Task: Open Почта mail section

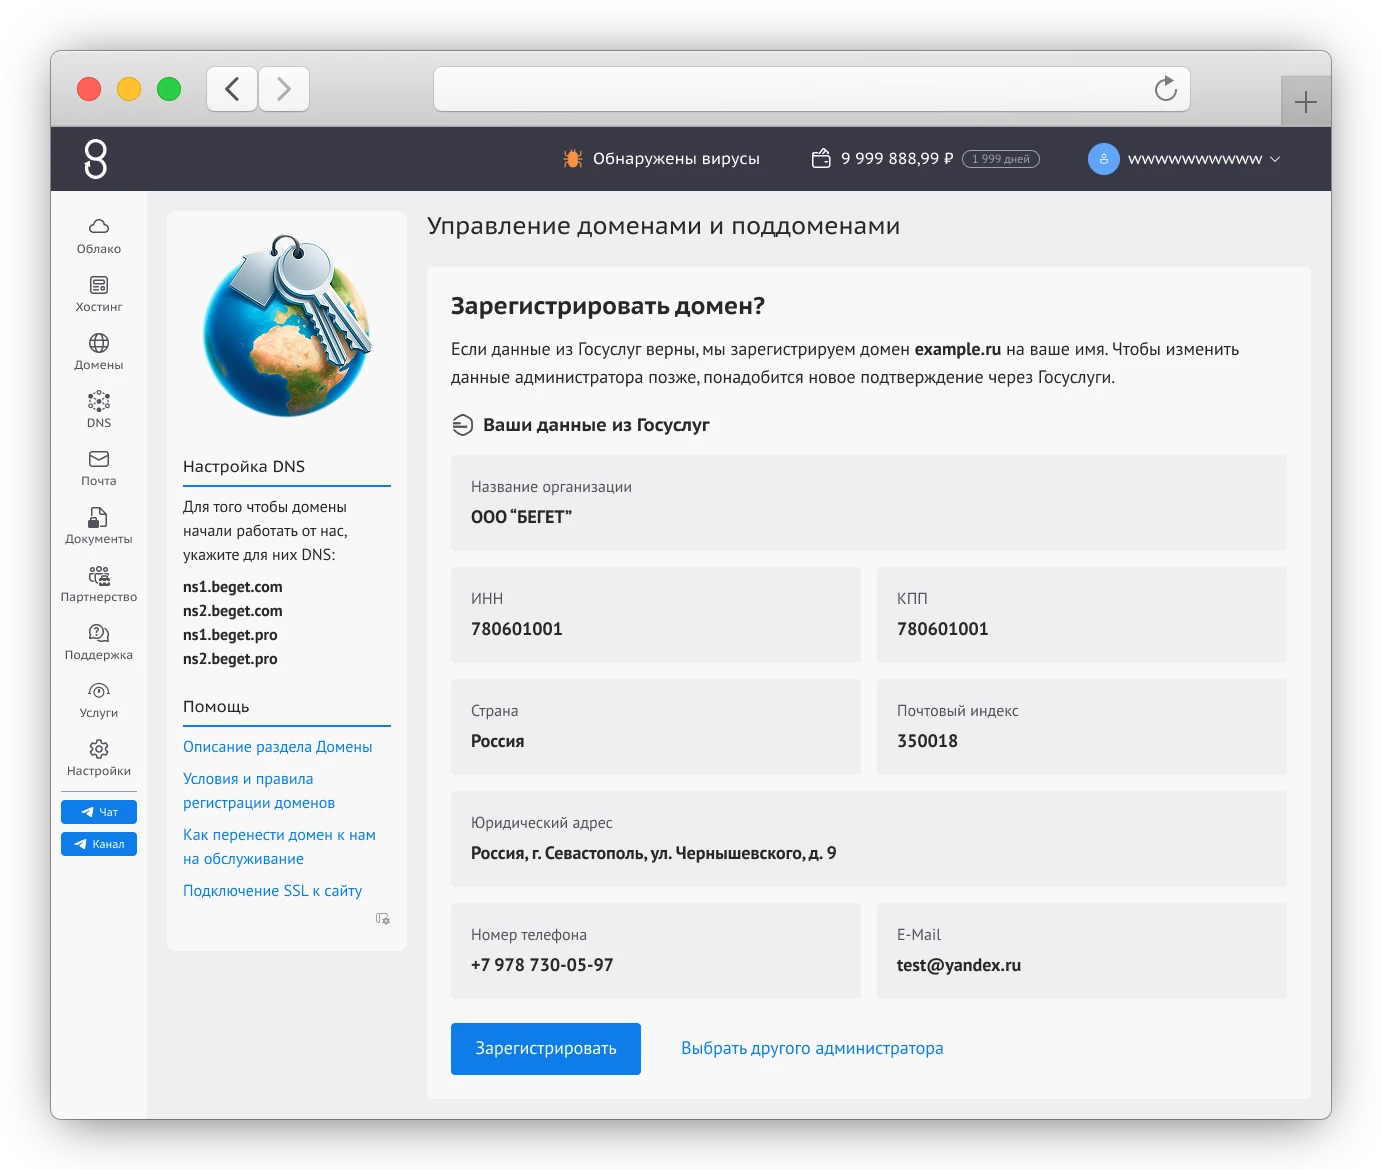Action: coord(99,468)
